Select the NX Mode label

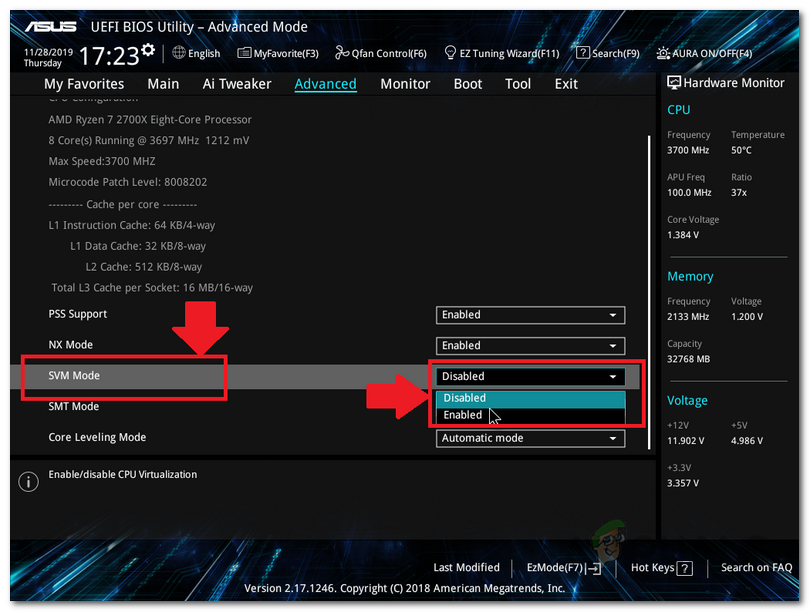(70, 345)
